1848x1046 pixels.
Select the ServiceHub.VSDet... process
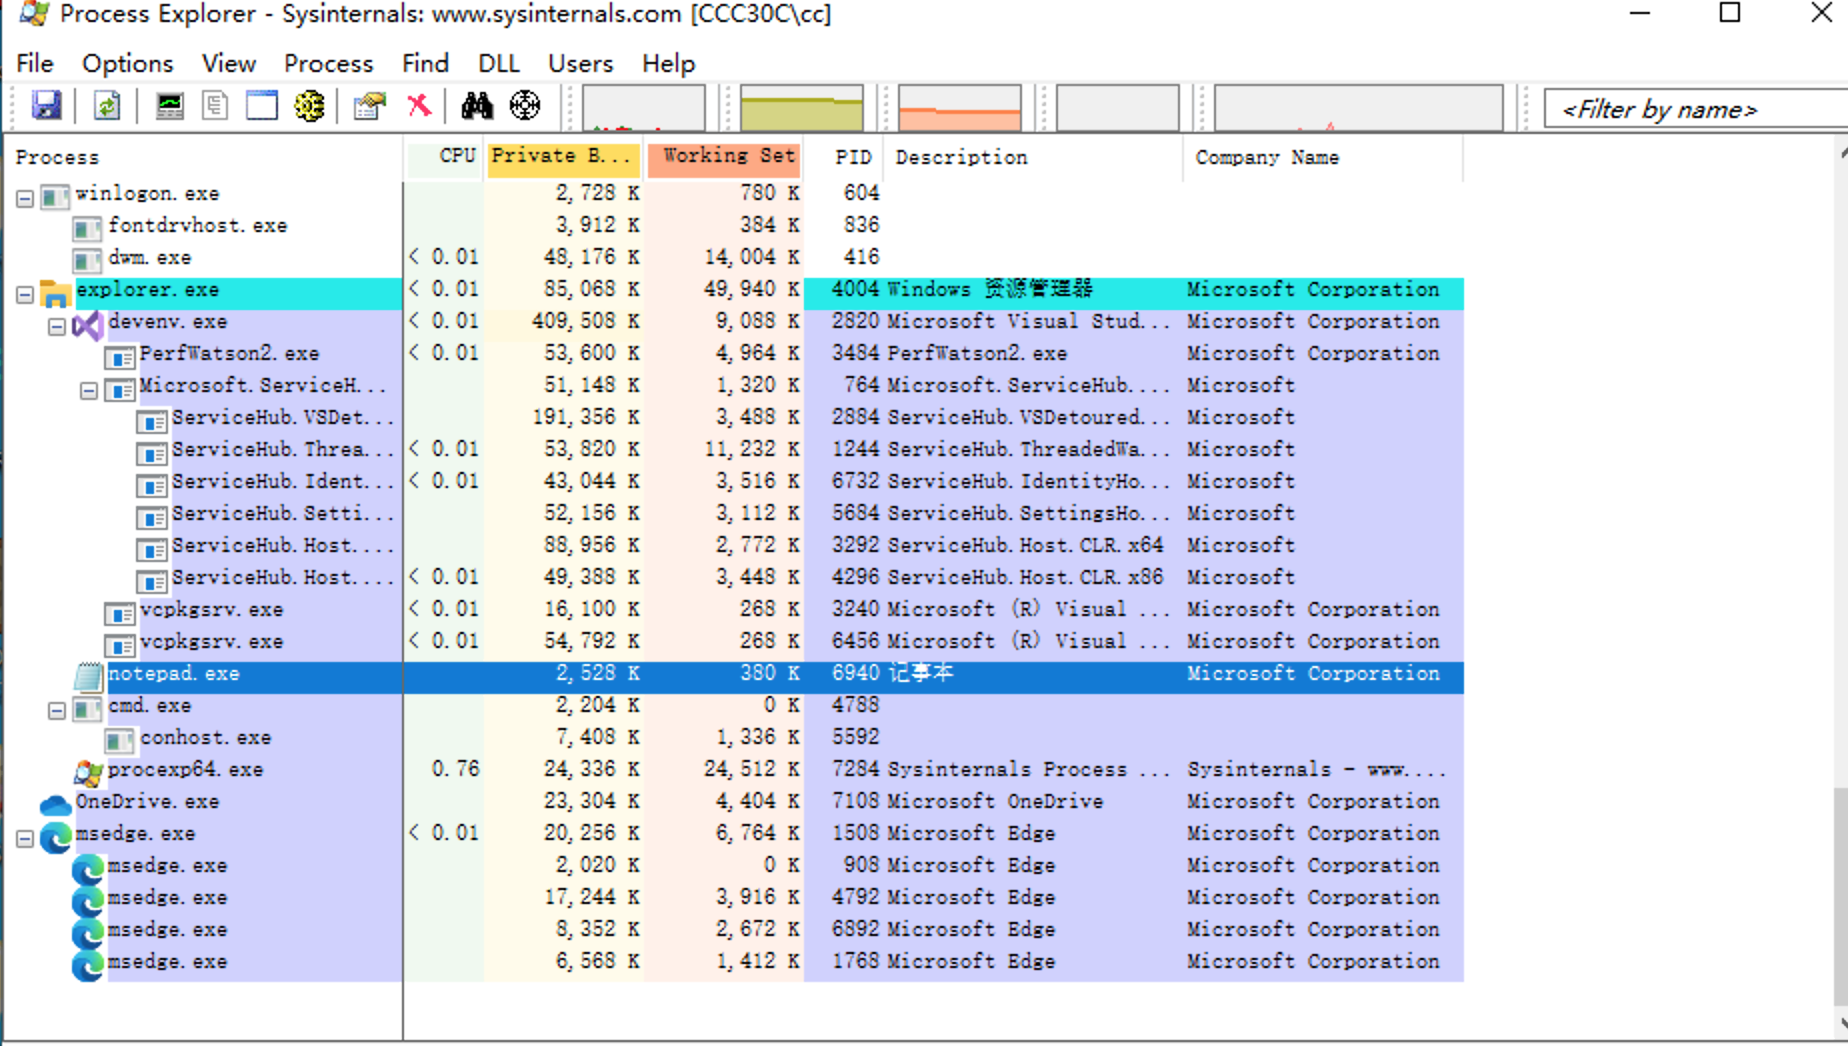[x=735, y=418]
